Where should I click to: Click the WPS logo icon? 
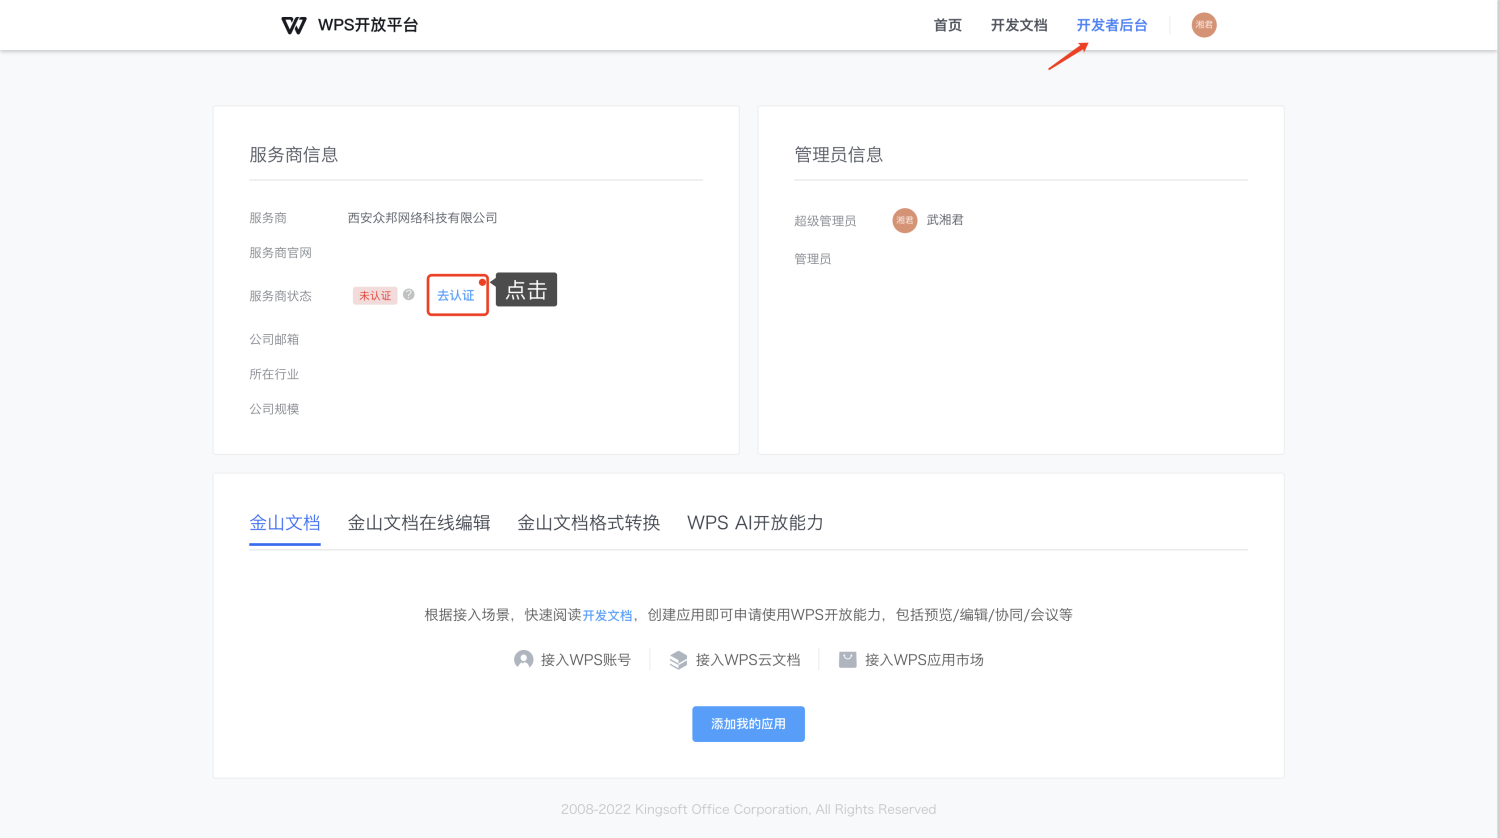pyautogui.click(x=293, y=25)
